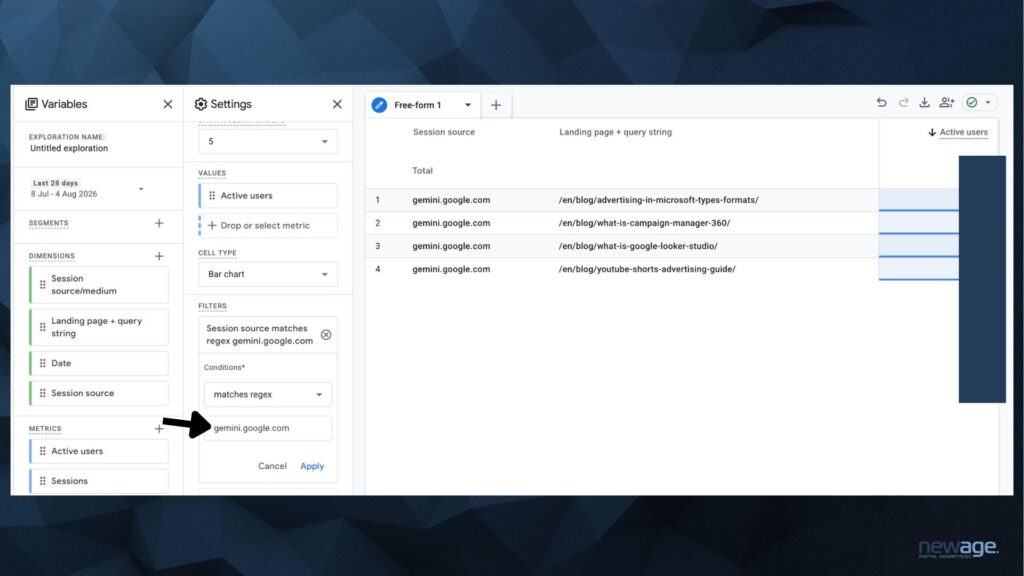Click the advertising-in-microsoft-types-formats landing page

pyautogui.click(x=658, y=200)
